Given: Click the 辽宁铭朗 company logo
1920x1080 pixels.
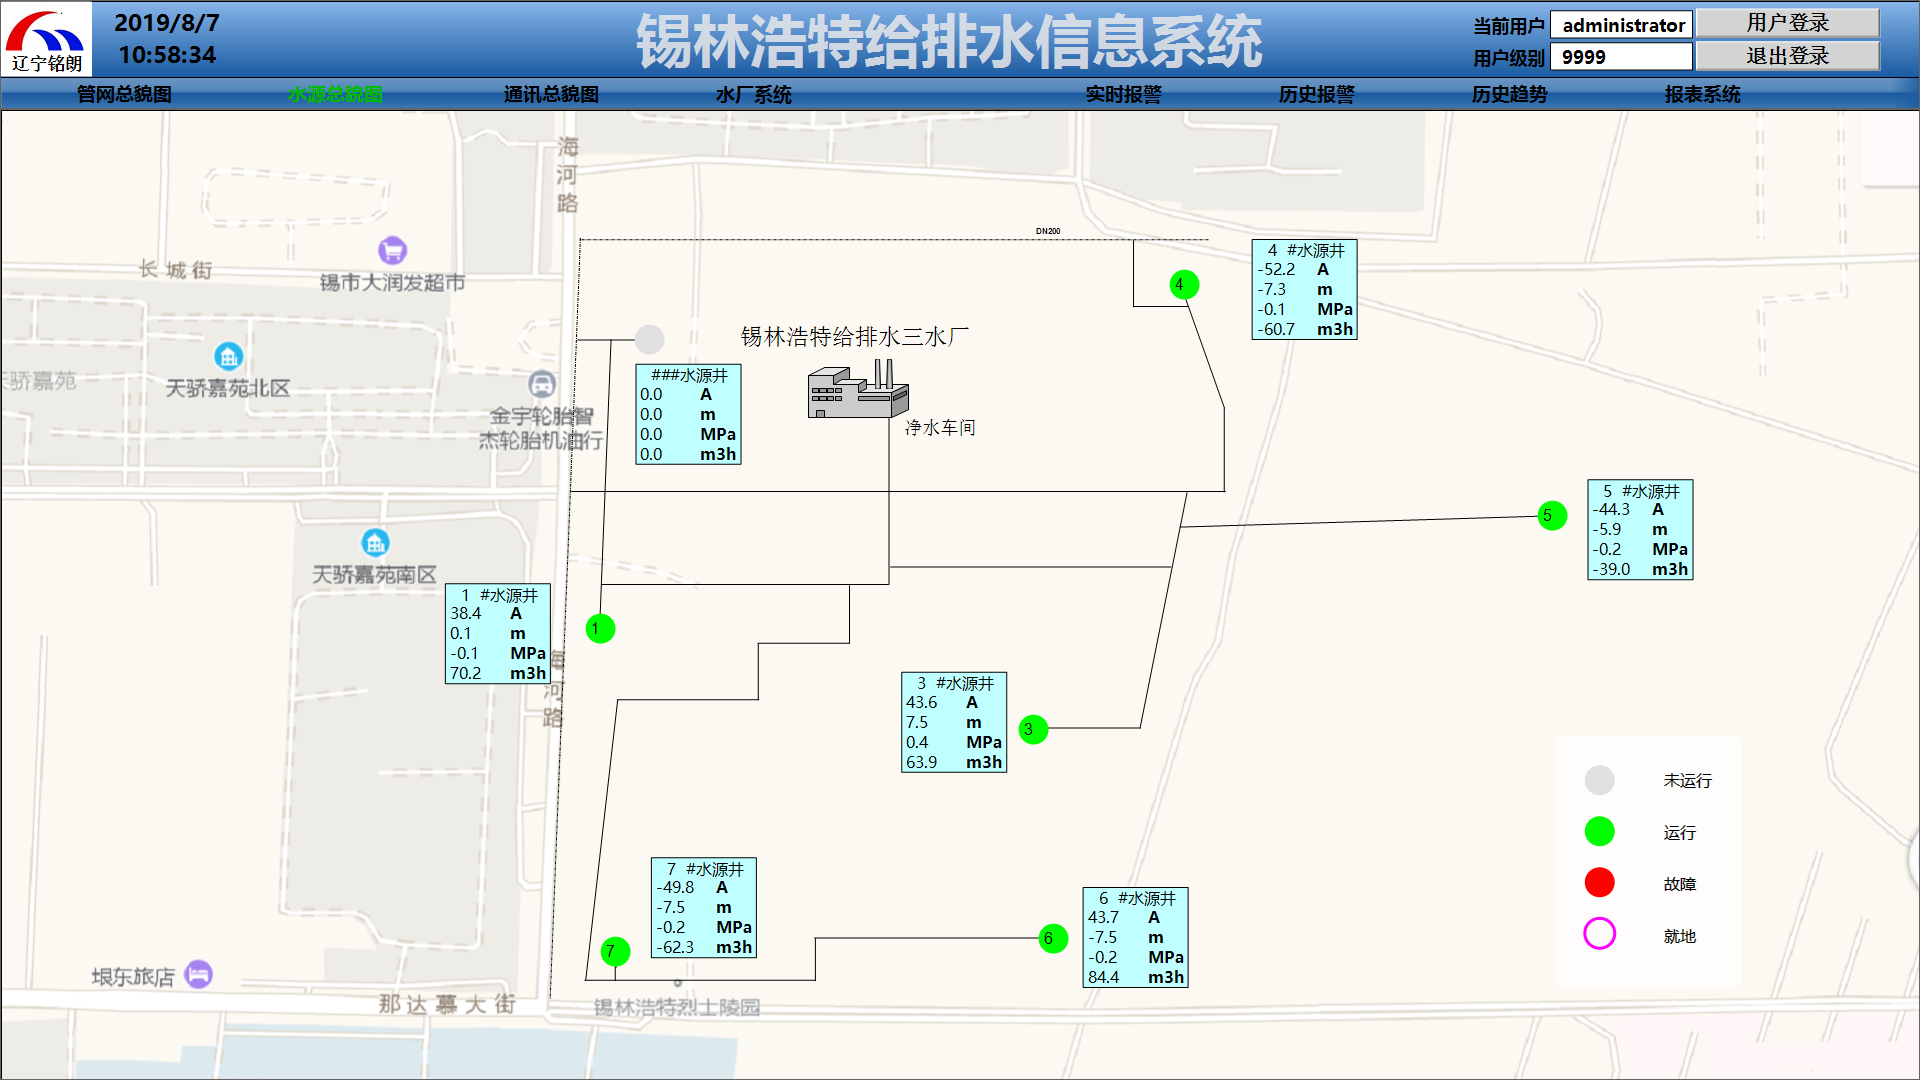Looking at the screenshot, I should tap(46, 40).
